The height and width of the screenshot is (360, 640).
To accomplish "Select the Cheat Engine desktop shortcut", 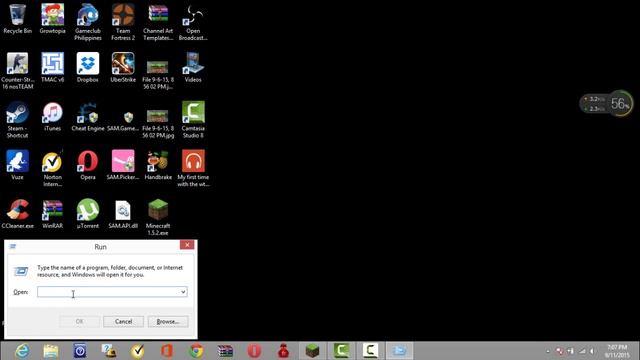I will [88, 116].
